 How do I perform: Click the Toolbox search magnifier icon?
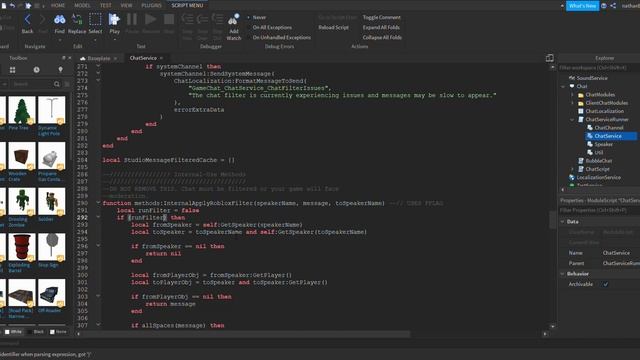click(57, 84)
